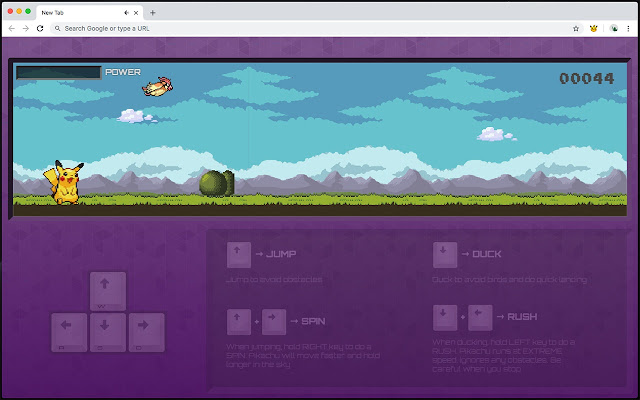Click the 'Duck to avoid birds' description

point(509,280)
